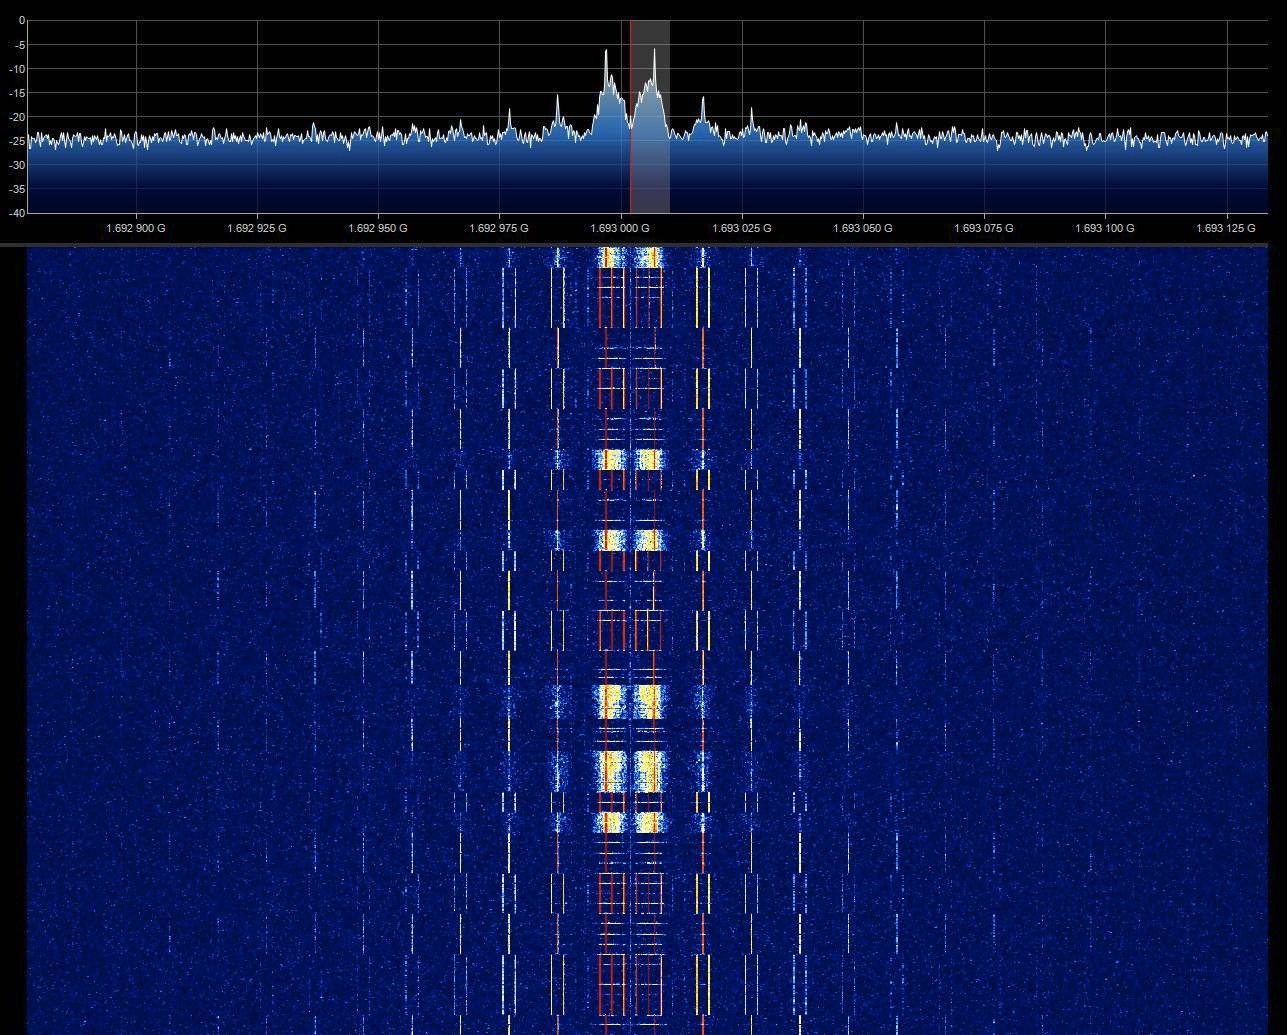The width and height of the screenshot is (1287, 1035).
Task: Tune to the 1.693 025 G label
Action: (x=742, y=228)
